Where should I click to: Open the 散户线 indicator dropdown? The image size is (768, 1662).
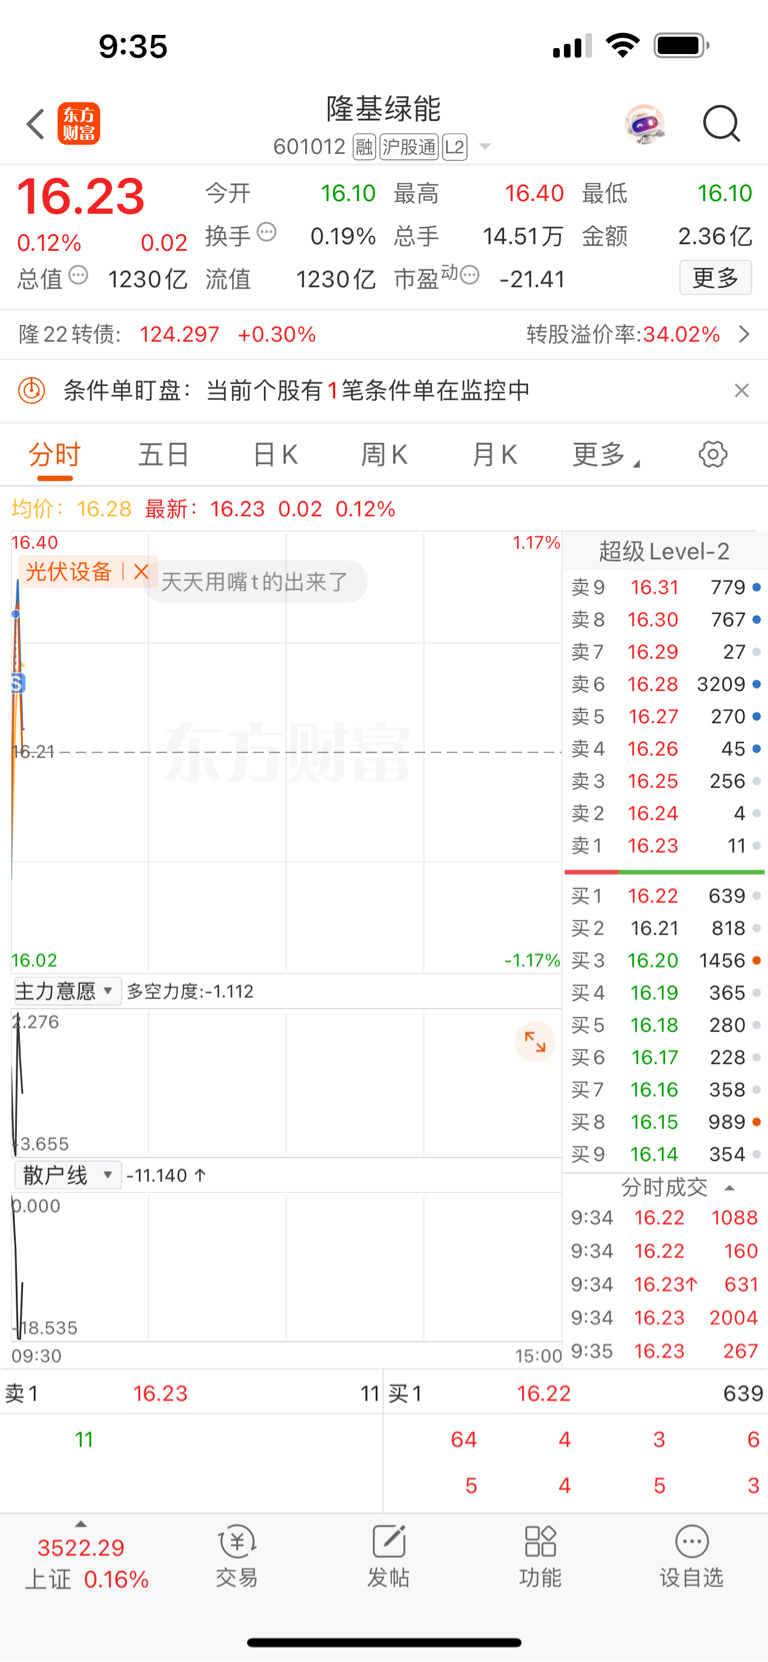click(67, 1175)
